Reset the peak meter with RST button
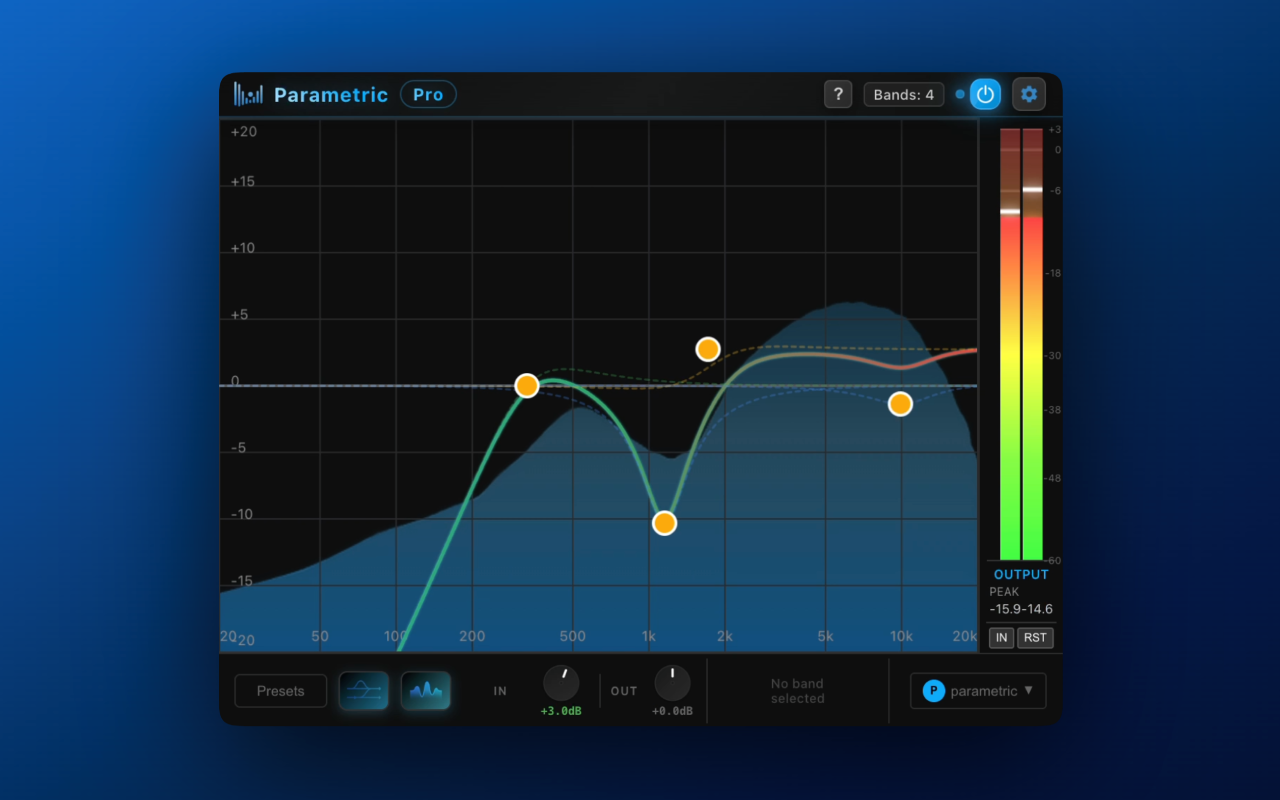This screenshot has width=1280, height=800. pyautogui.click(x=1035, y=637)
